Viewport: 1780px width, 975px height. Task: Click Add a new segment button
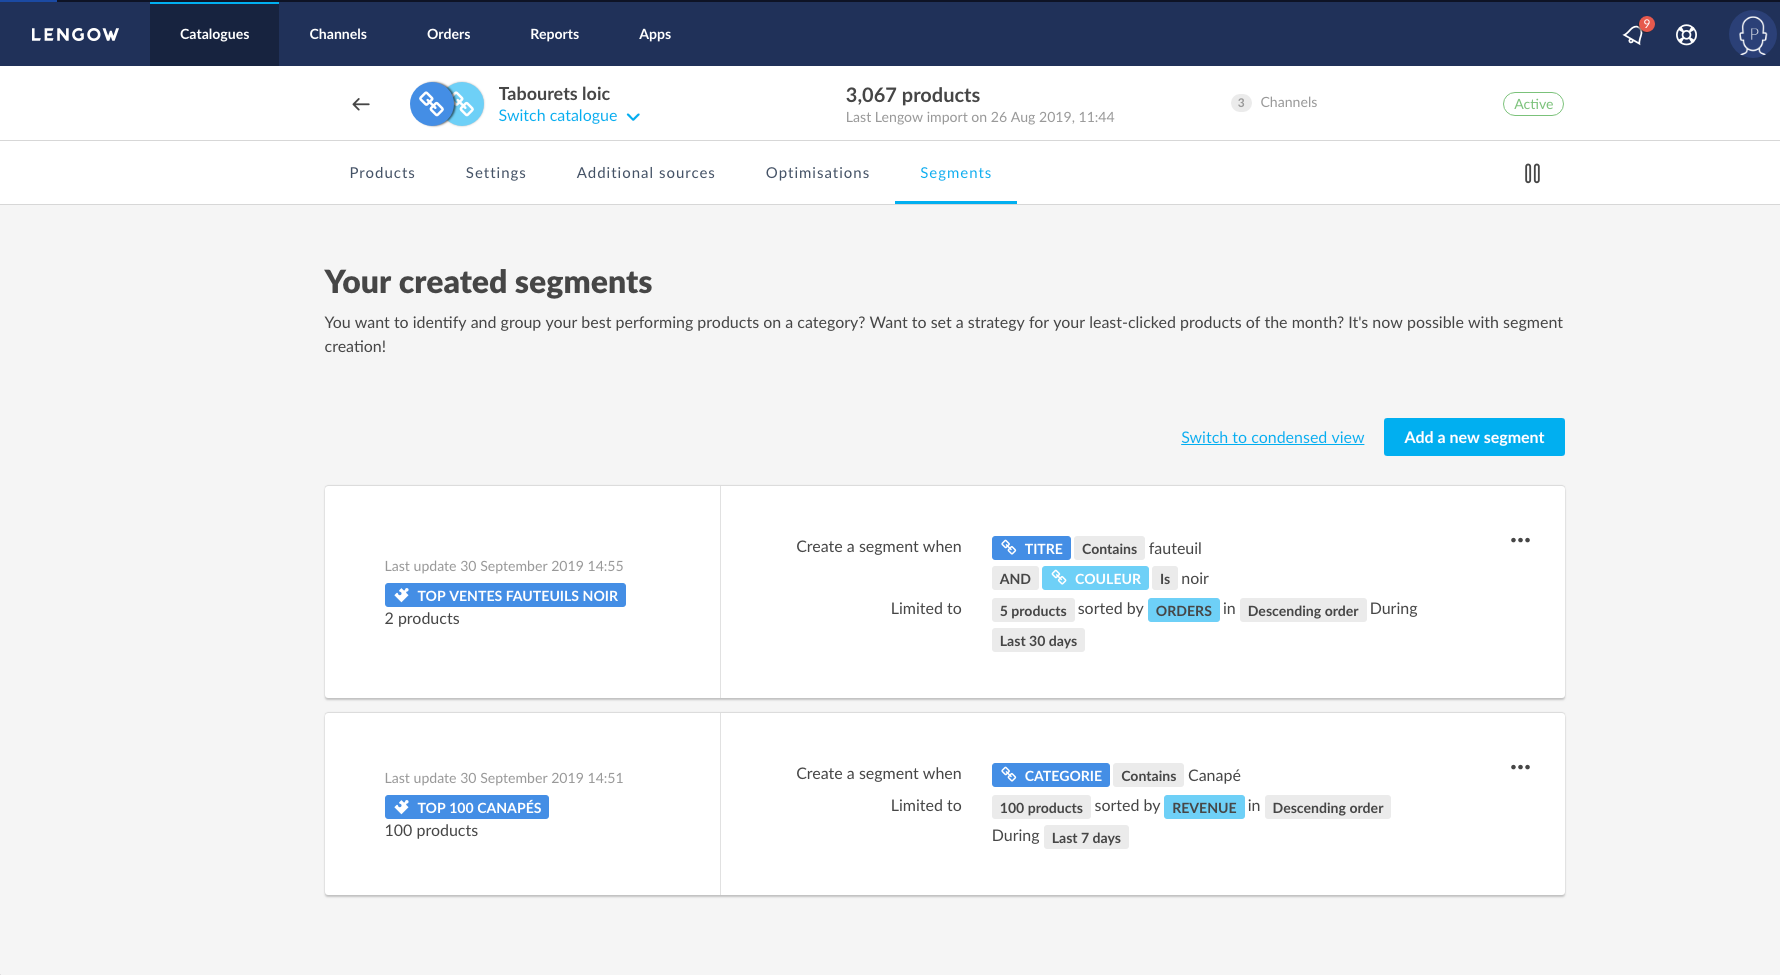[1473, 437]
